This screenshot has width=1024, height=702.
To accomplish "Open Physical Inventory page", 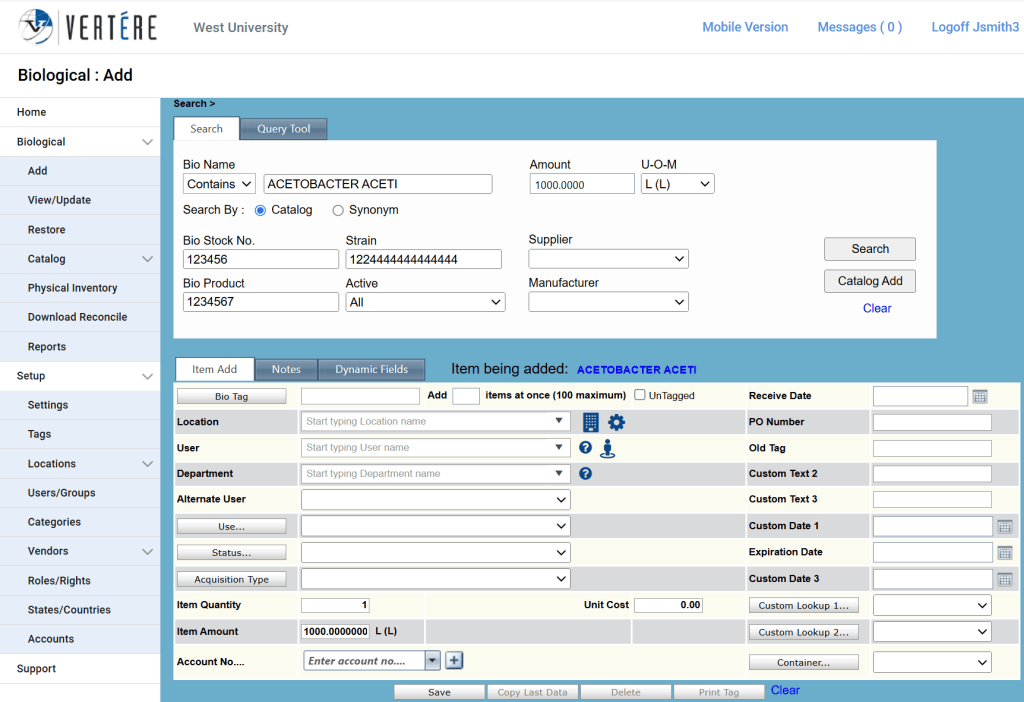I will coord(80,288).
